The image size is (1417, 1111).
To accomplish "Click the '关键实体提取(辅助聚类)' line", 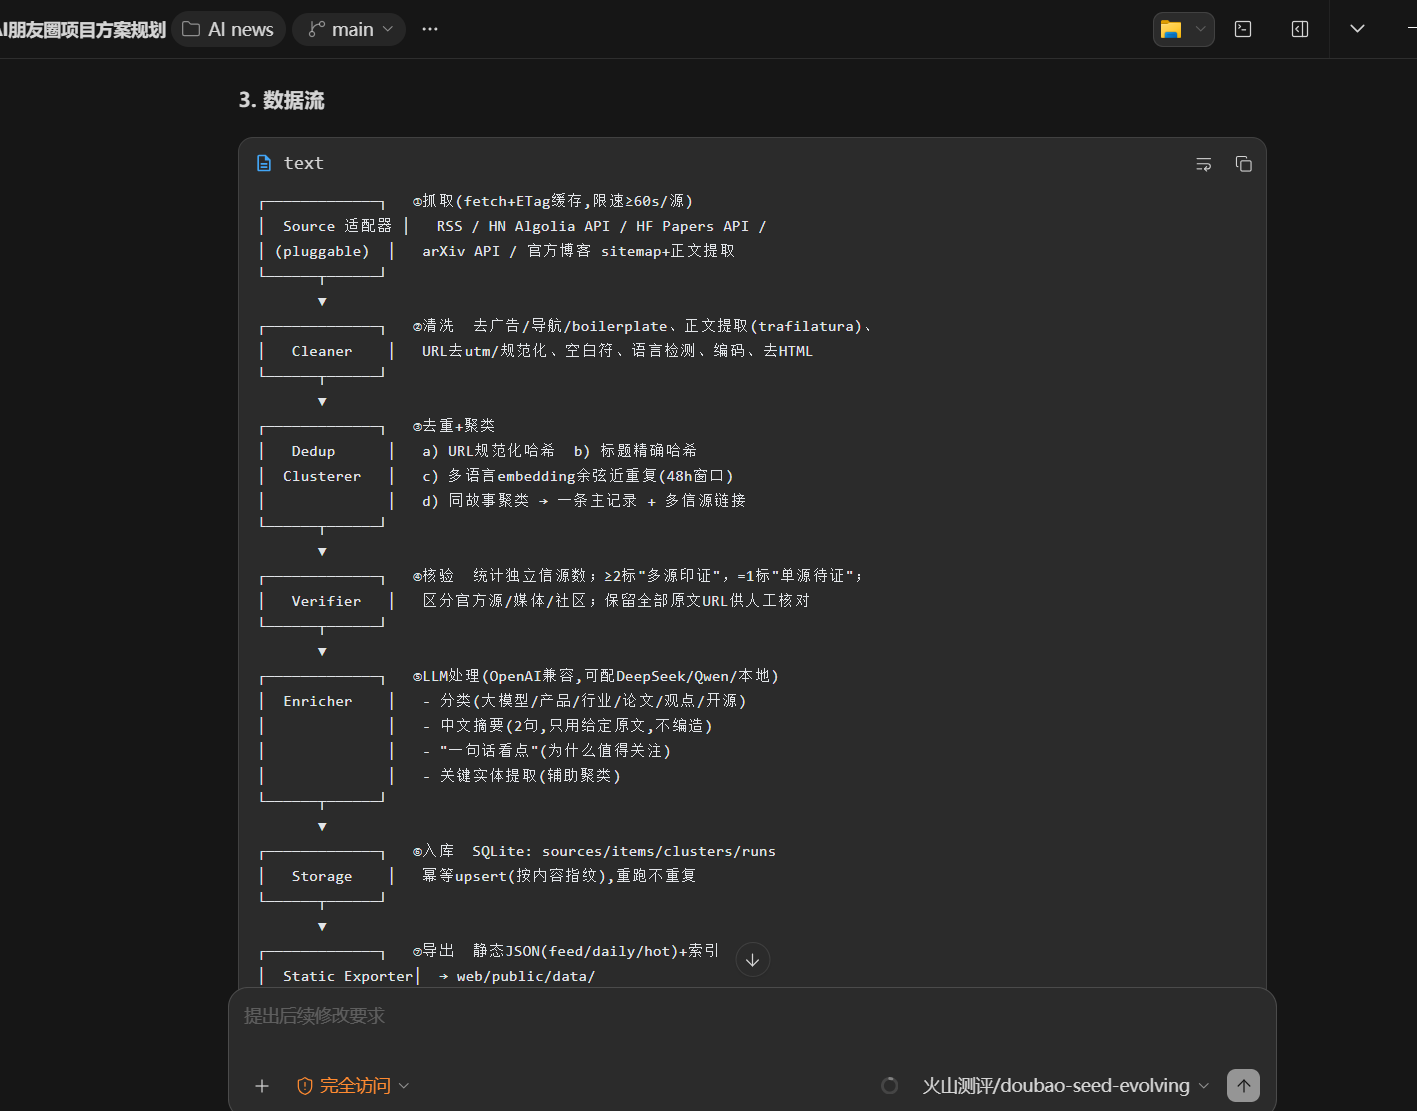I will coord(521,776).
